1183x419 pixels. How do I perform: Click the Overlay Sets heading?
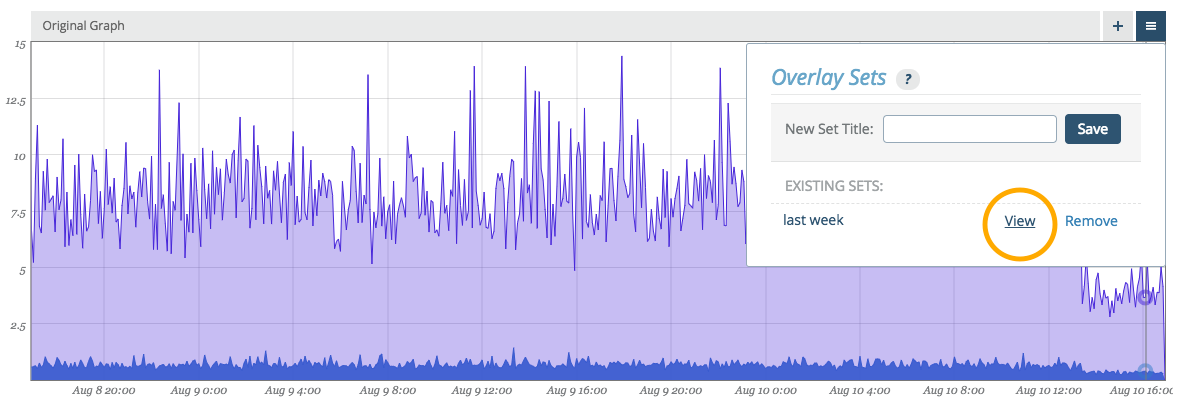(828, 78)
